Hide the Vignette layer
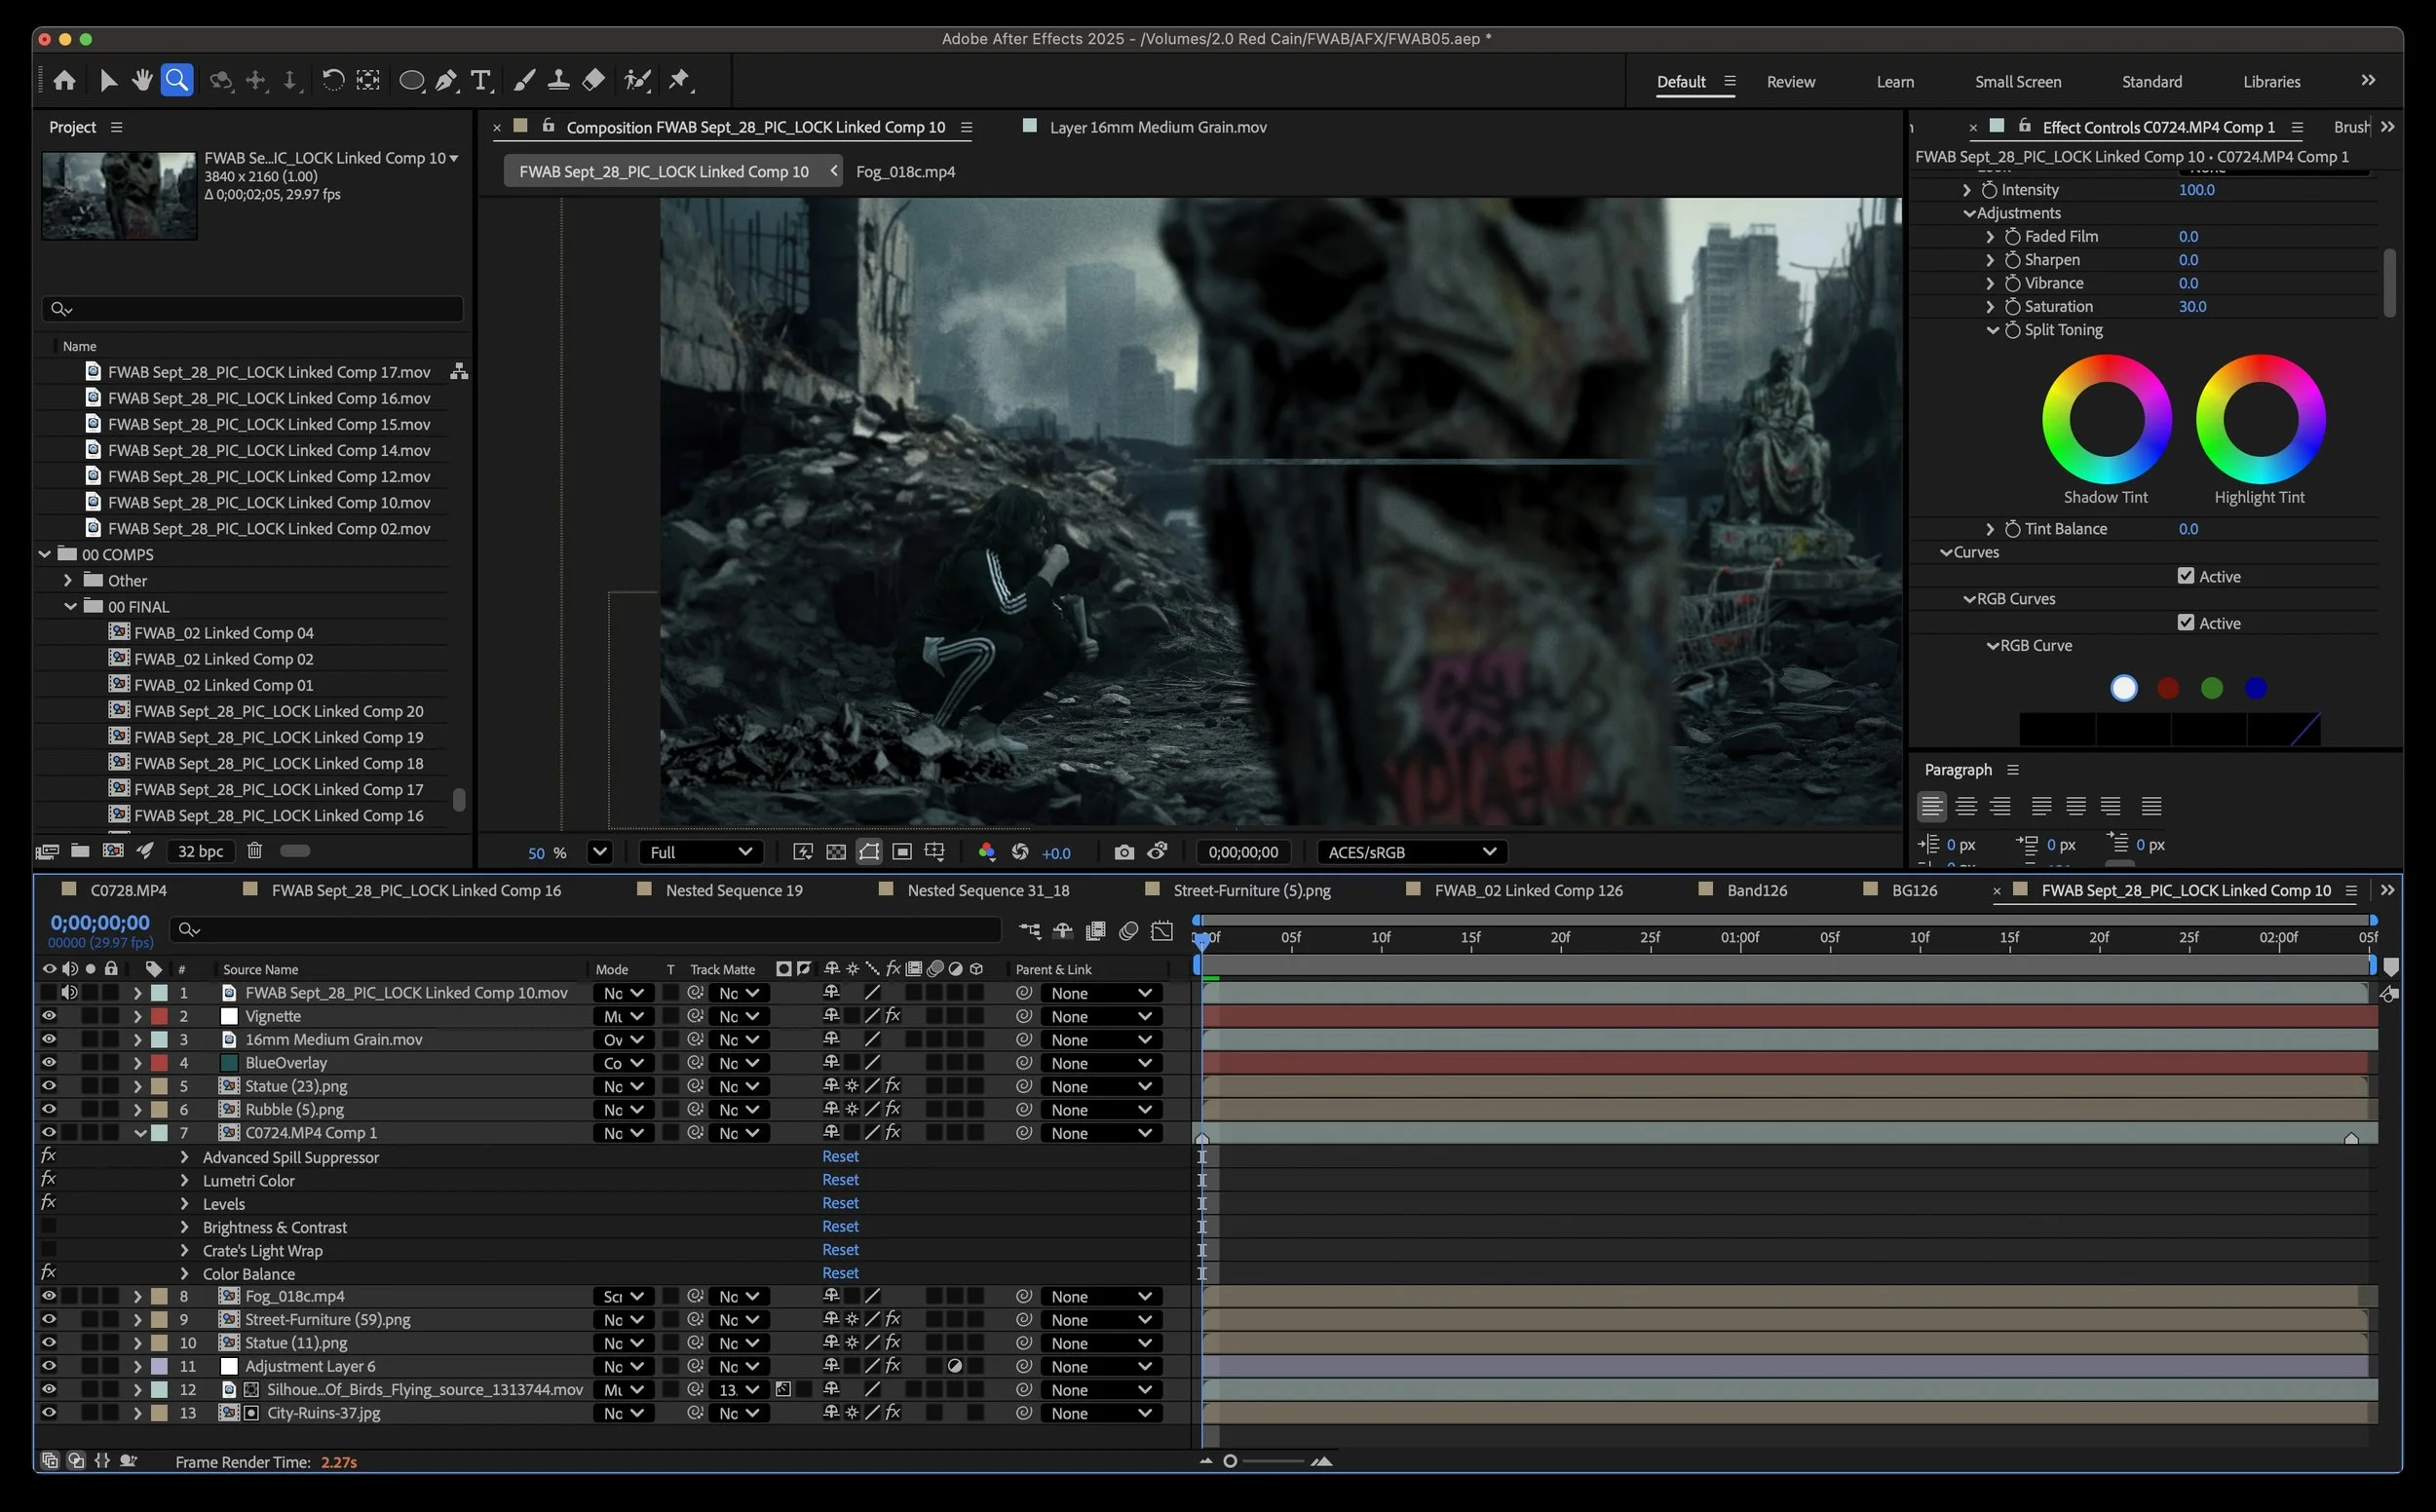 pyautogui.click(x=49, y=1015)
